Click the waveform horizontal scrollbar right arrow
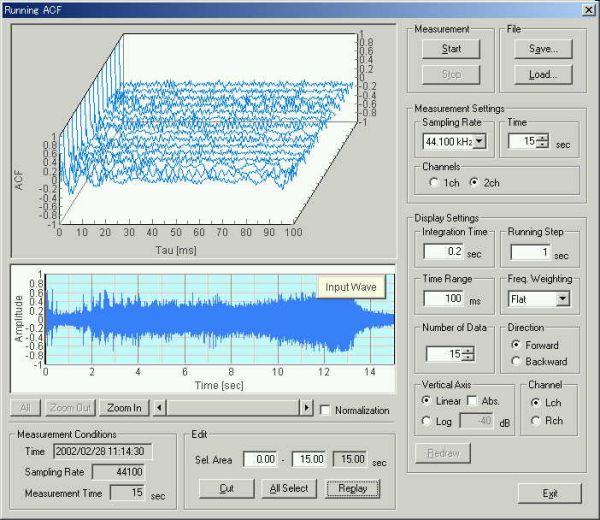 (307, 408)
